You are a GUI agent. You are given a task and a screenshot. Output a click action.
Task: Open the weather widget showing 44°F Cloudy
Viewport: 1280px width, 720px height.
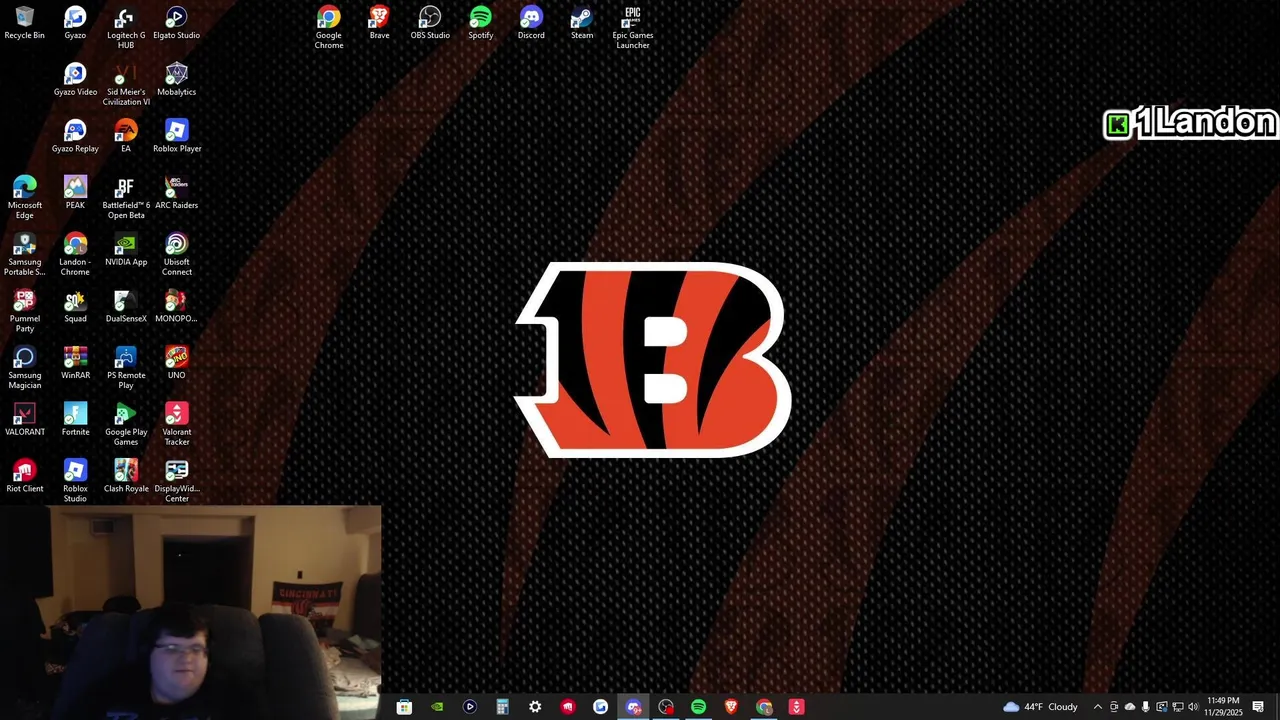(x=1041, y=707)
